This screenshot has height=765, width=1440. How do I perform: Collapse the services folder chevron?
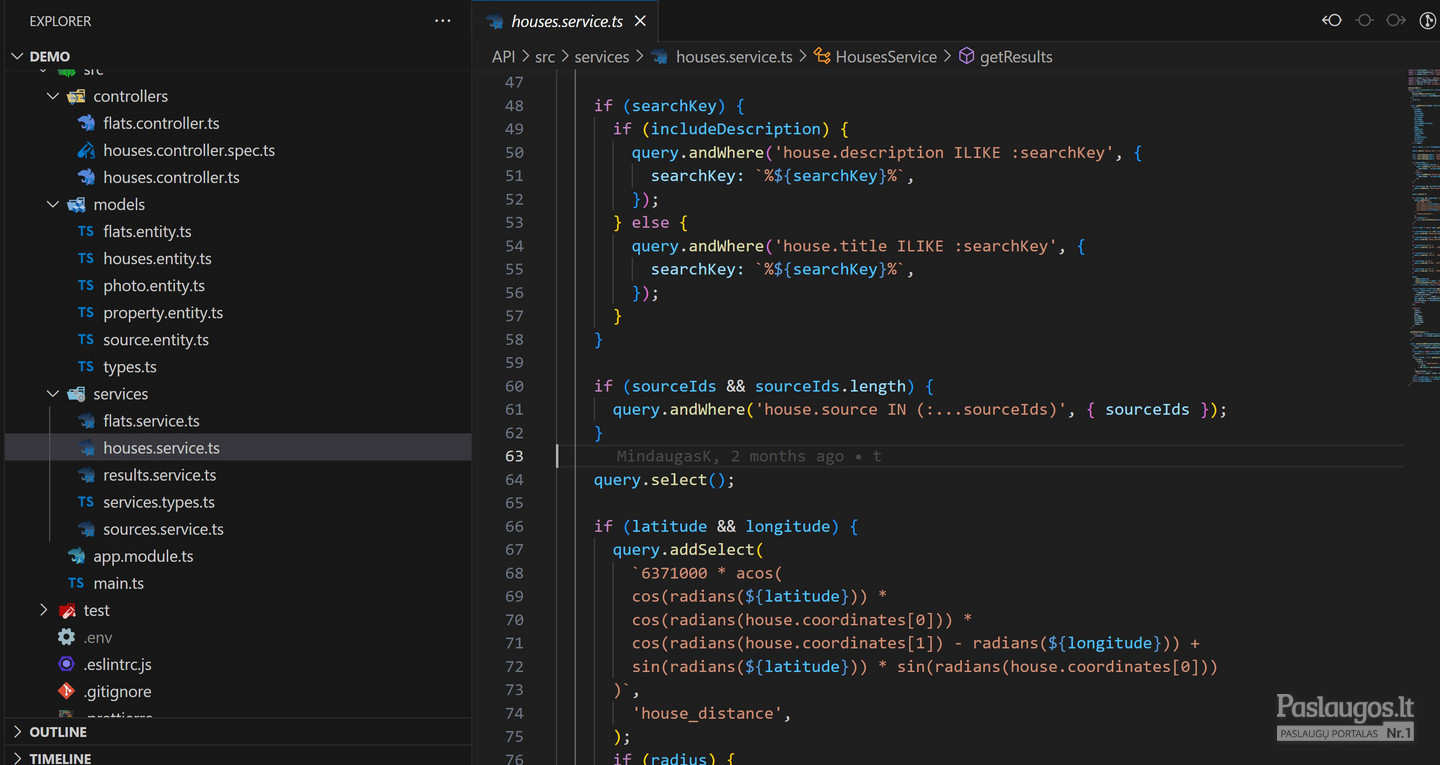coord(53,394)
